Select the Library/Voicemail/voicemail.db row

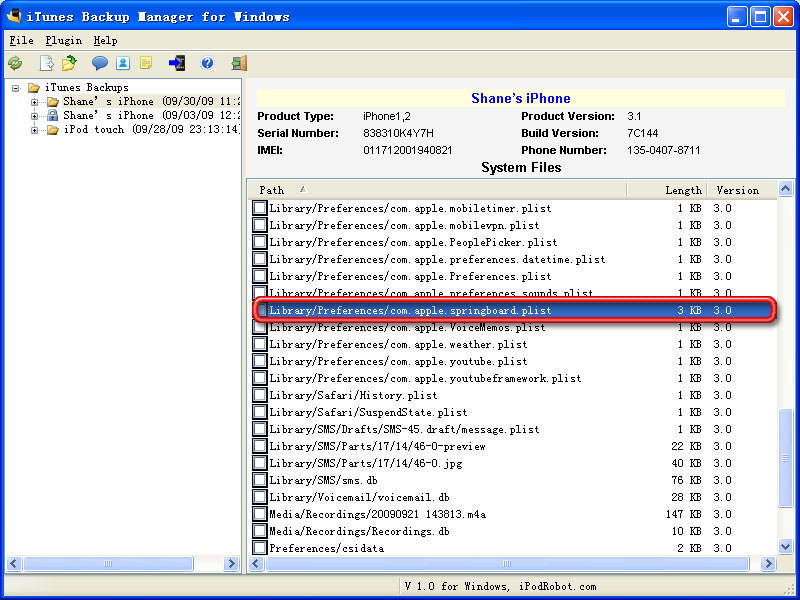coord(514,497)
